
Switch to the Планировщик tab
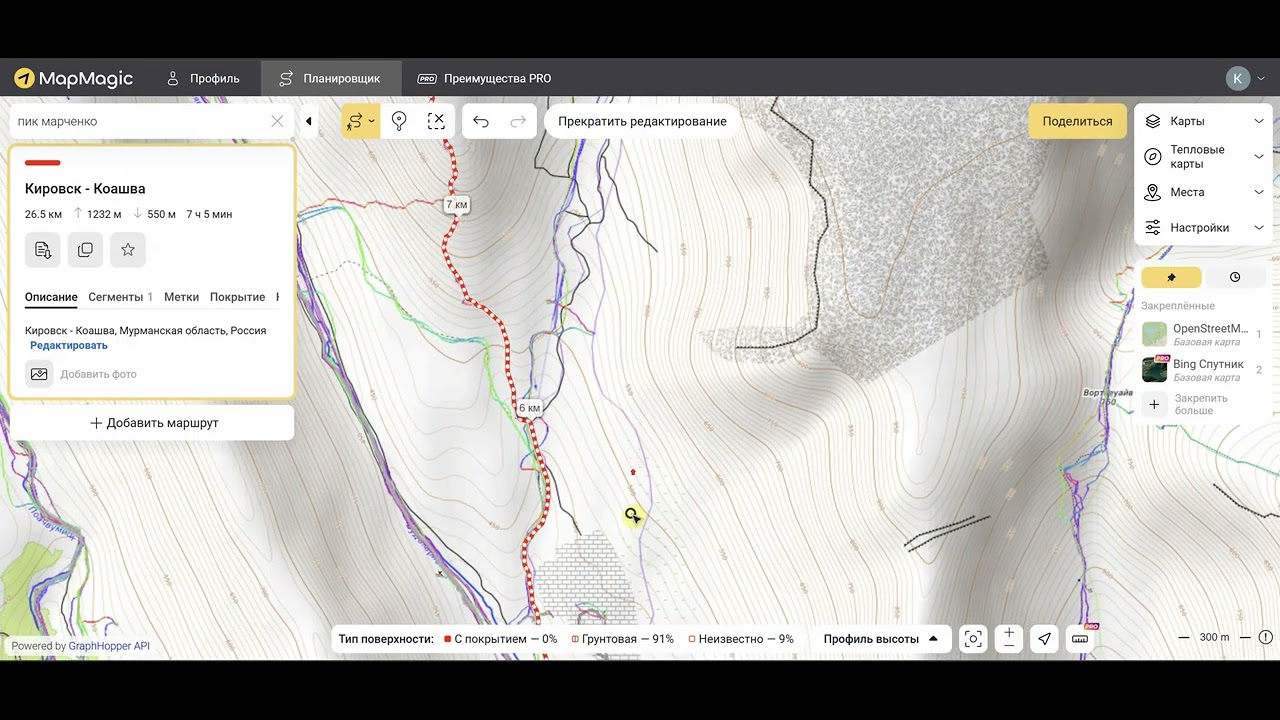330,78
